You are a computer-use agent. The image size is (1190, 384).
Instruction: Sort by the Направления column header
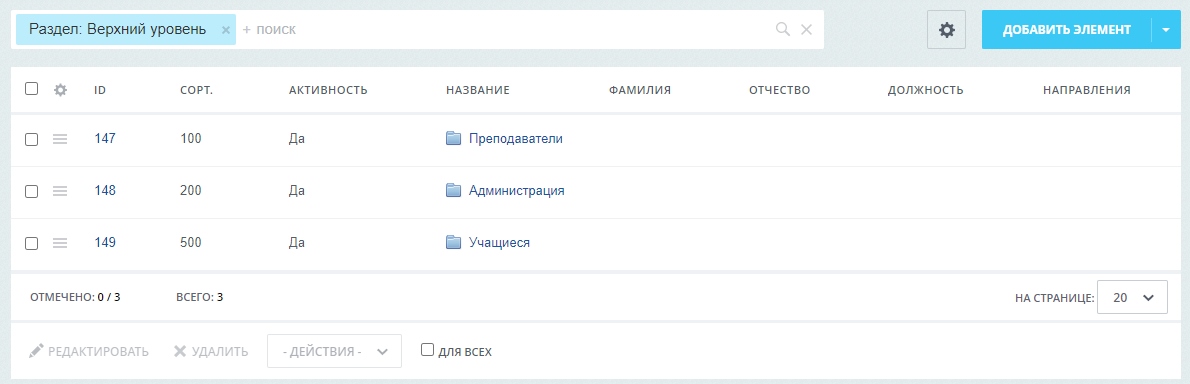click(x=1087, y=90)
